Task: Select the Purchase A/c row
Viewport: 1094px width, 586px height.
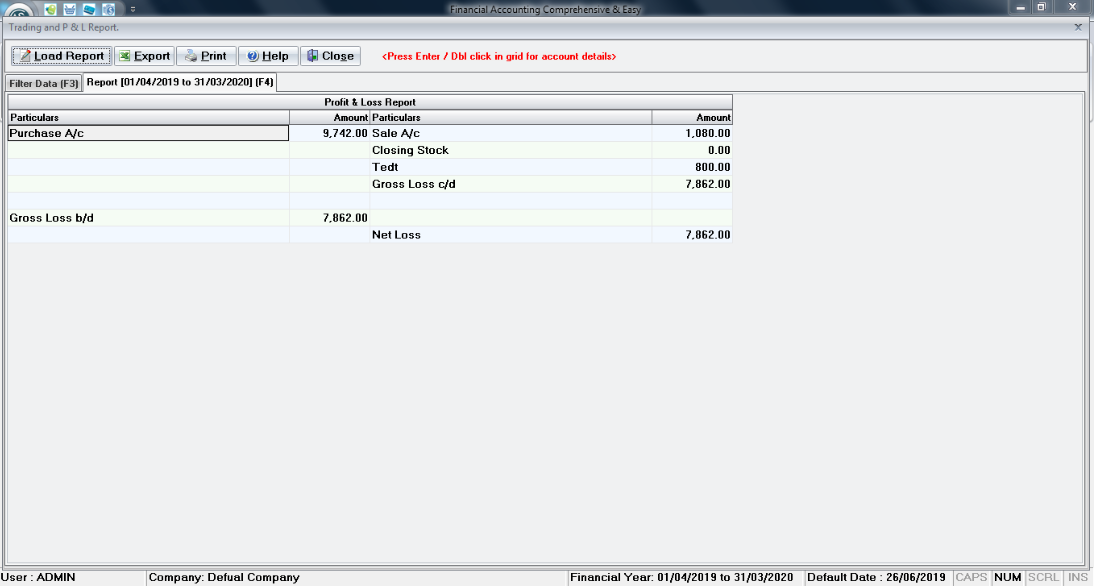Action: (x=148, y=133)
